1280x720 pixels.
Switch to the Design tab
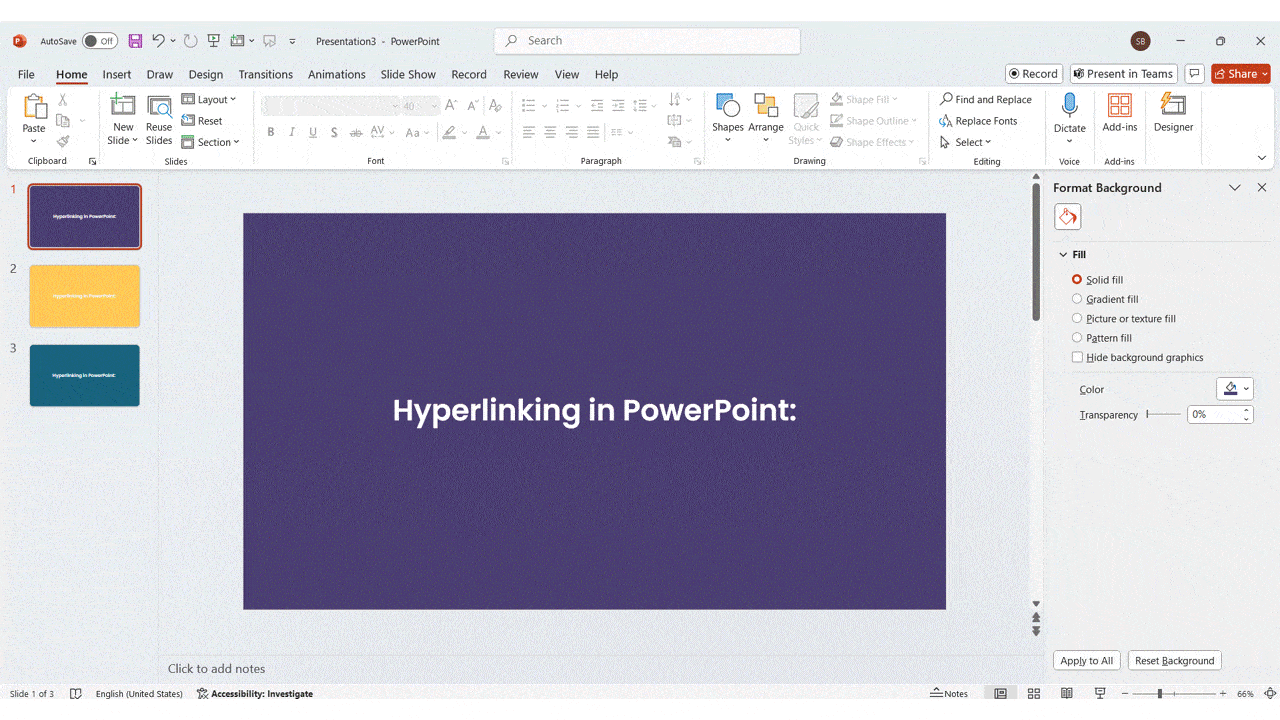[206, 74]
